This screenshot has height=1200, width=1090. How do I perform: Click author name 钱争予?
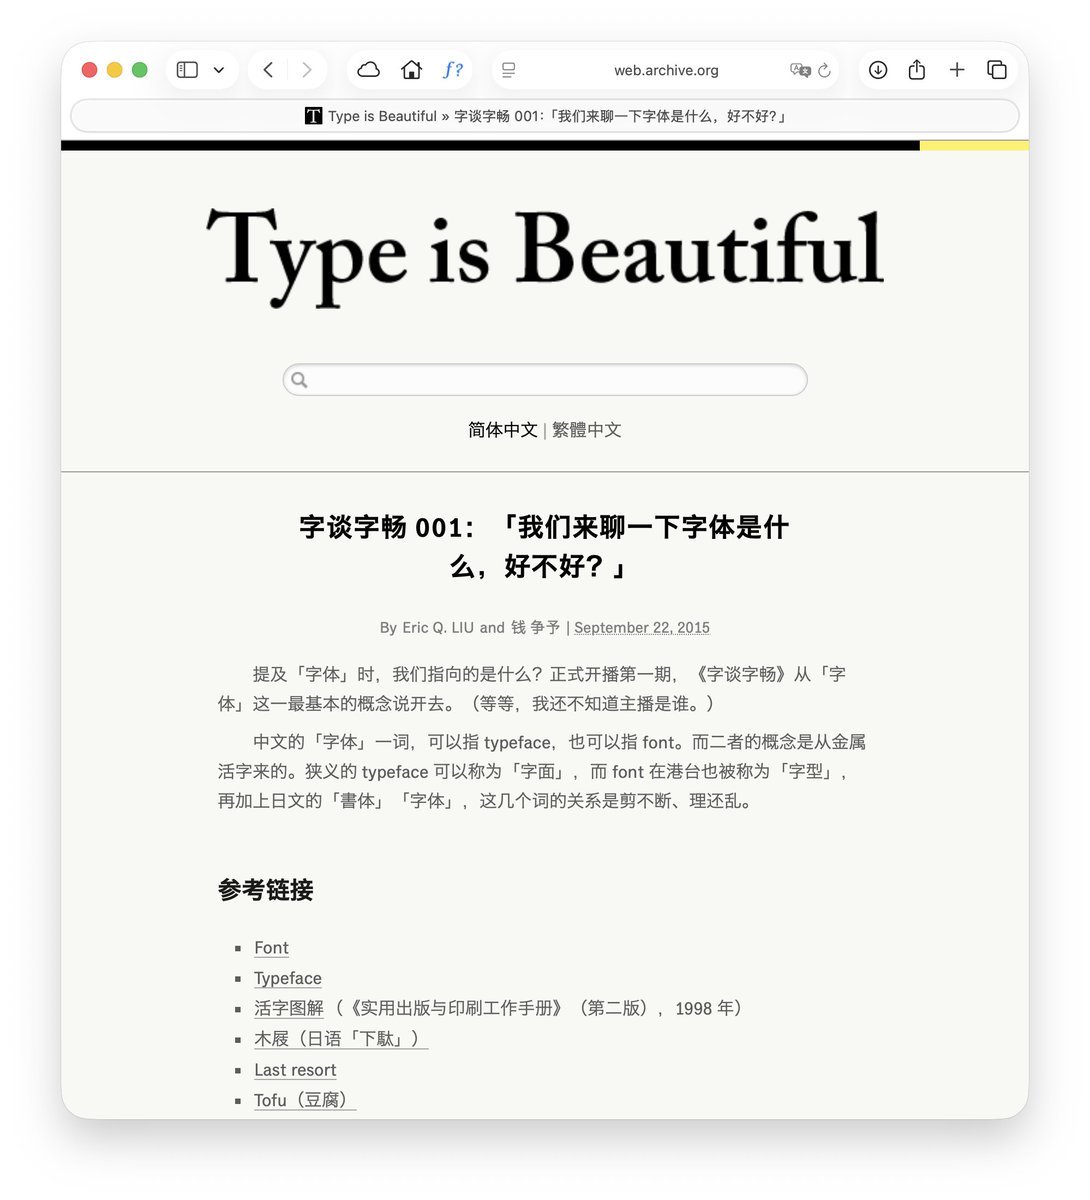(535, 628)
